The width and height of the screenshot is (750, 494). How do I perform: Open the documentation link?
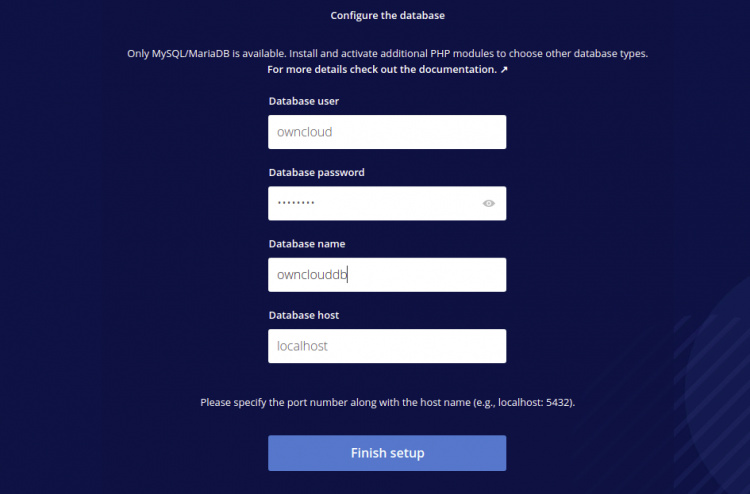[x=381, y=70]
